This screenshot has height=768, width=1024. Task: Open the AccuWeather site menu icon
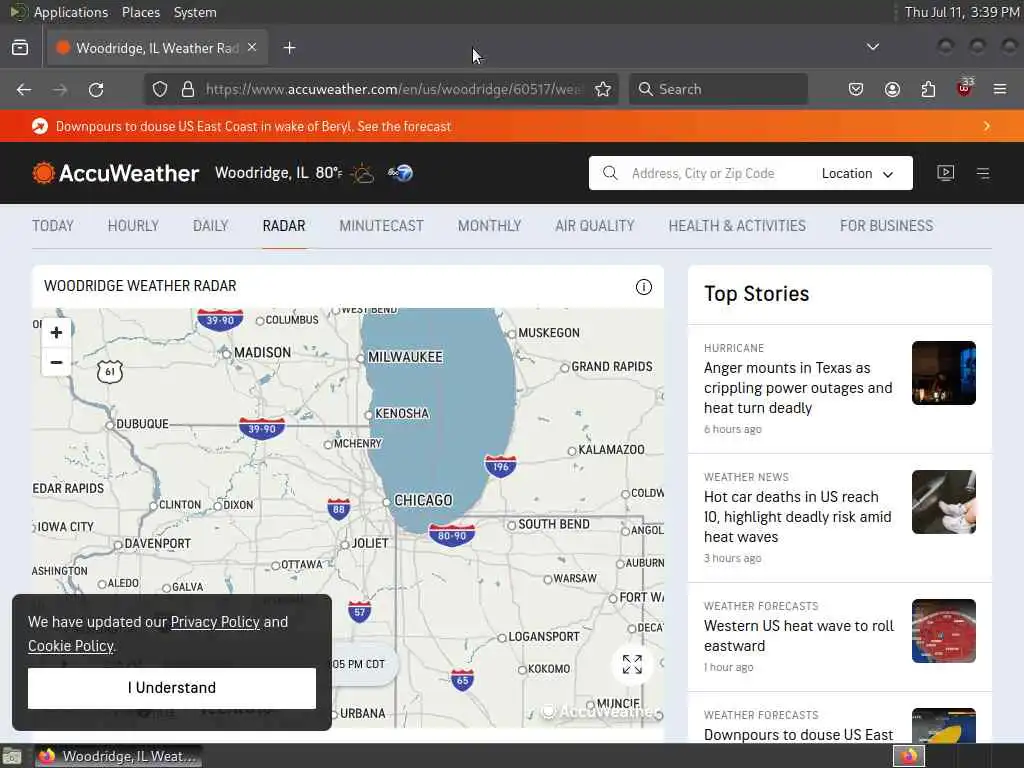tap(983, 173)
